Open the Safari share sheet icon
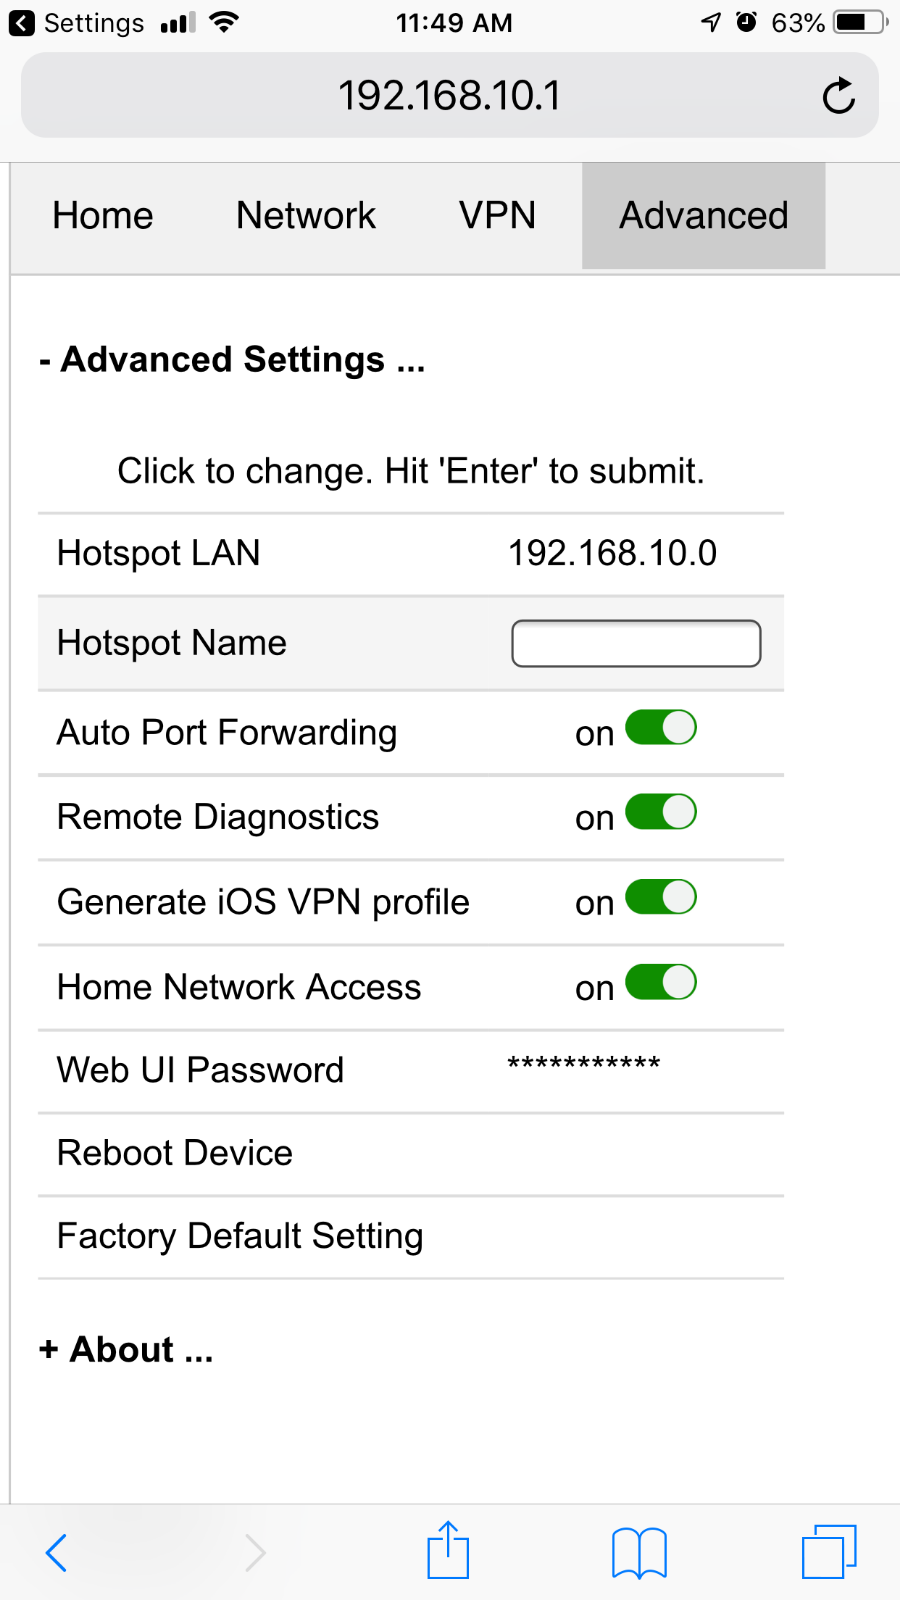The image size is (900, 1600). [448, 1550]
